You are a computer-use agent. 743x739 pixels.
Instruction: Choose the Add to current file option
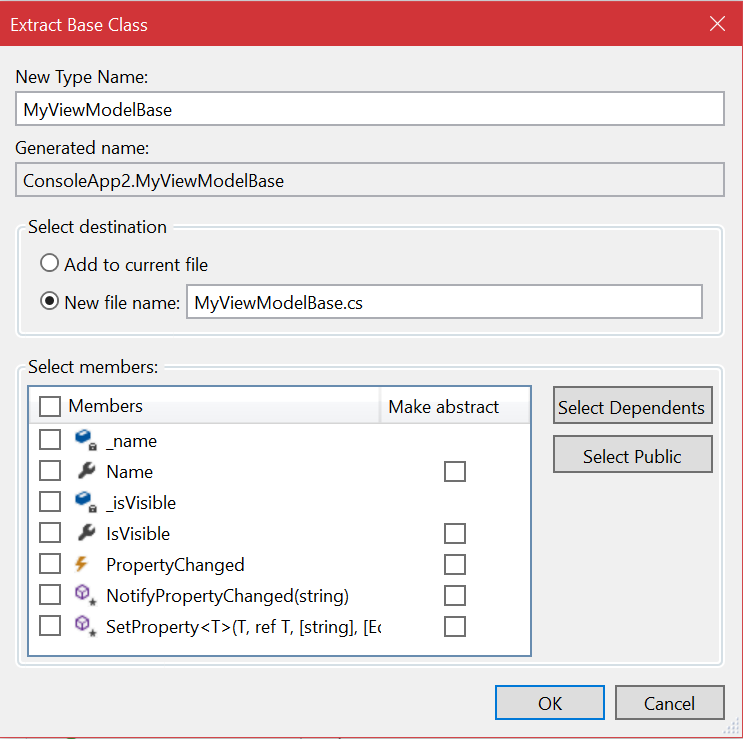[50, 265]
